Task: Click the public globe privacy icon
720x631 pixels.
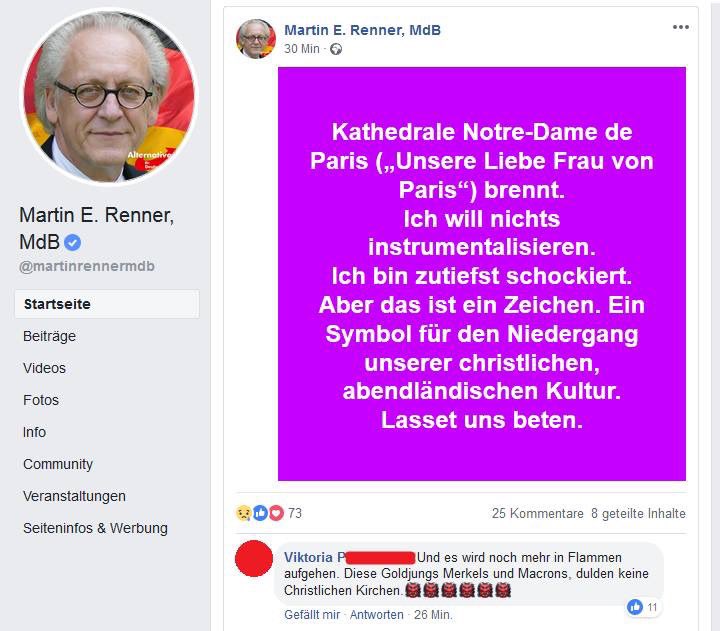Action: [x=336, y=49]
